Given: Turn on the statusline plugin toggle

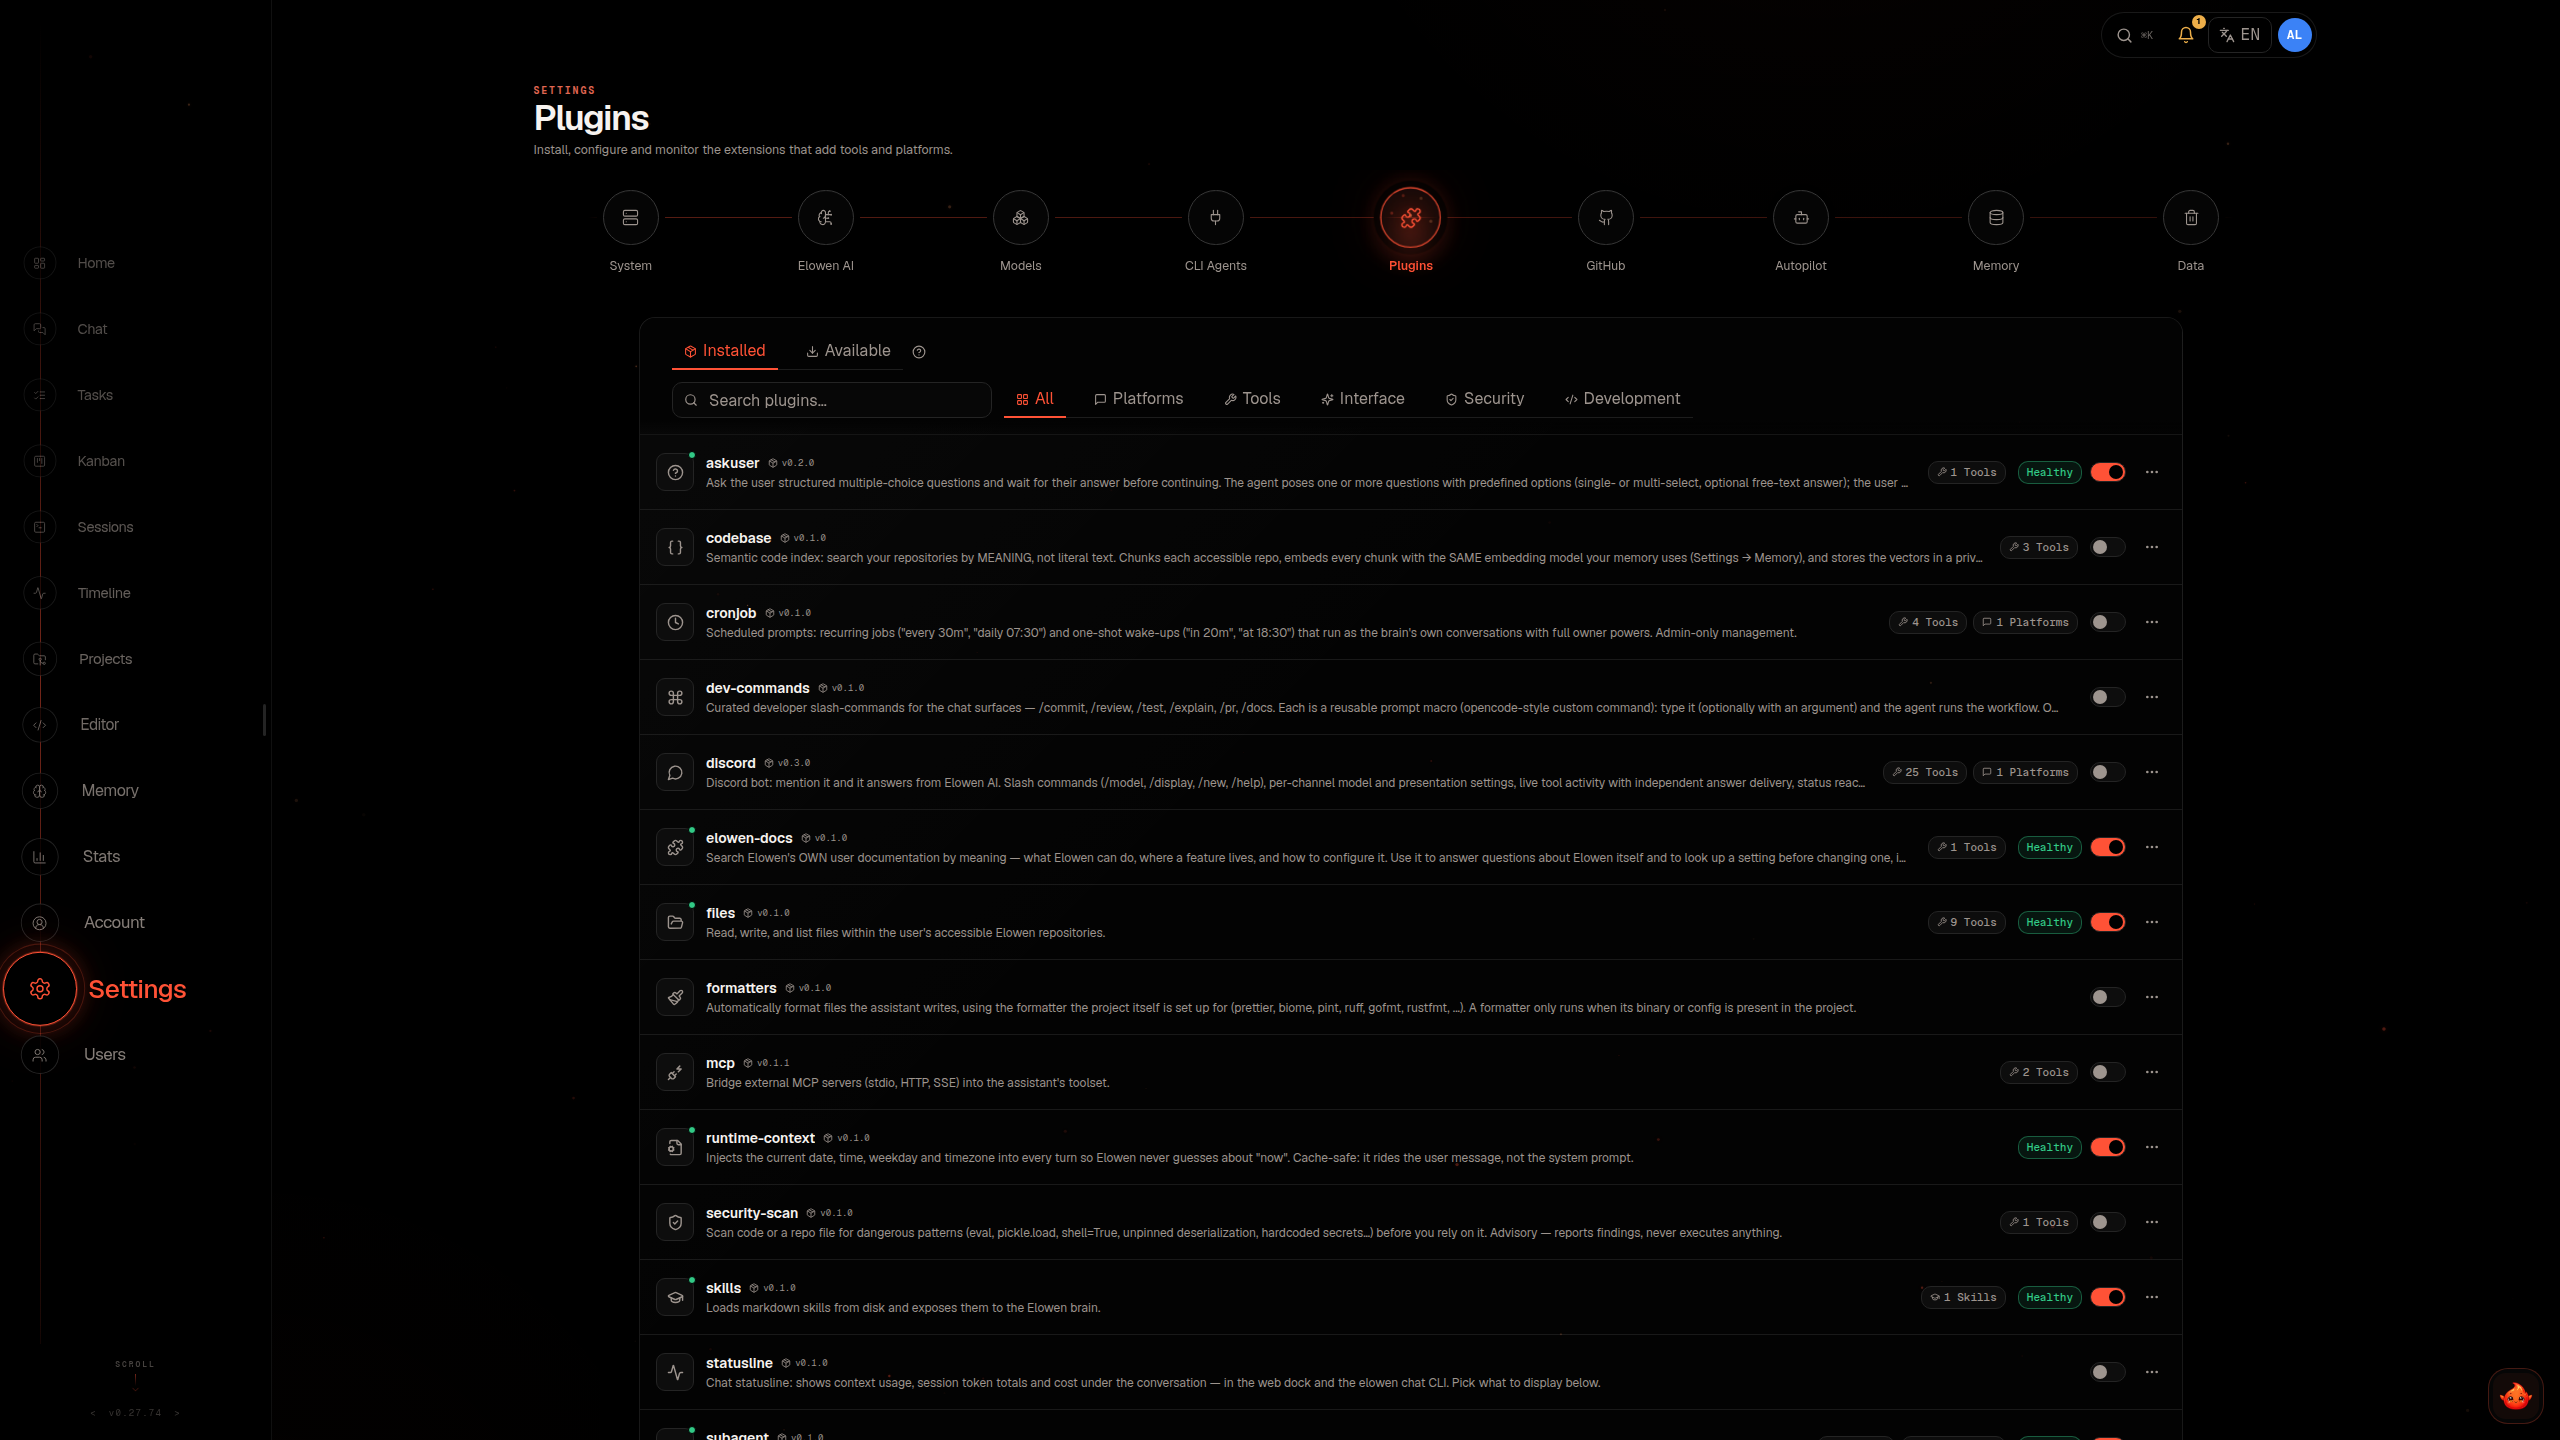Looking at the screenshot, I should tap(2108, 1372).
